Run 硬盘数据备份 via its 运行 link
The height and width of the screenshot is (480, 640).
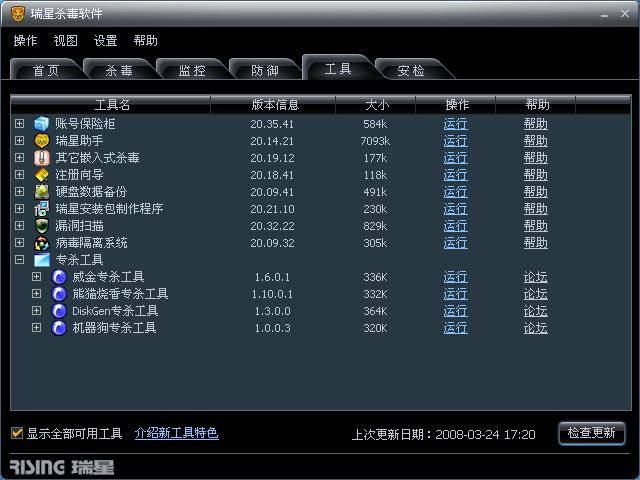[456, 192]
